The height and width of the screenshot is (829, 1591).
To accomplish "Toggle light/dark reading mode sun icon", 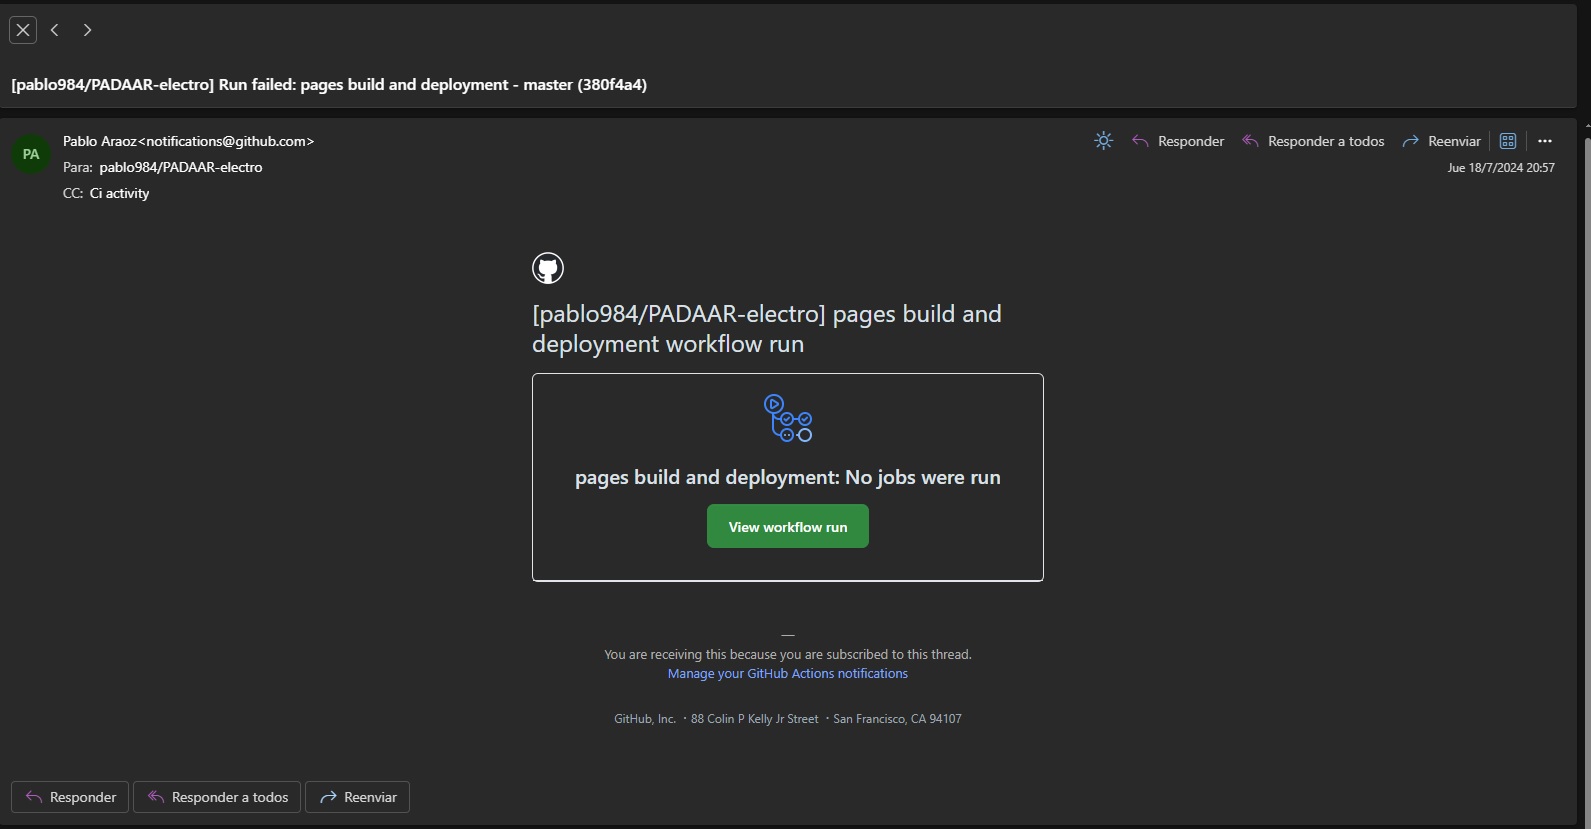I will click(1104, 141).
